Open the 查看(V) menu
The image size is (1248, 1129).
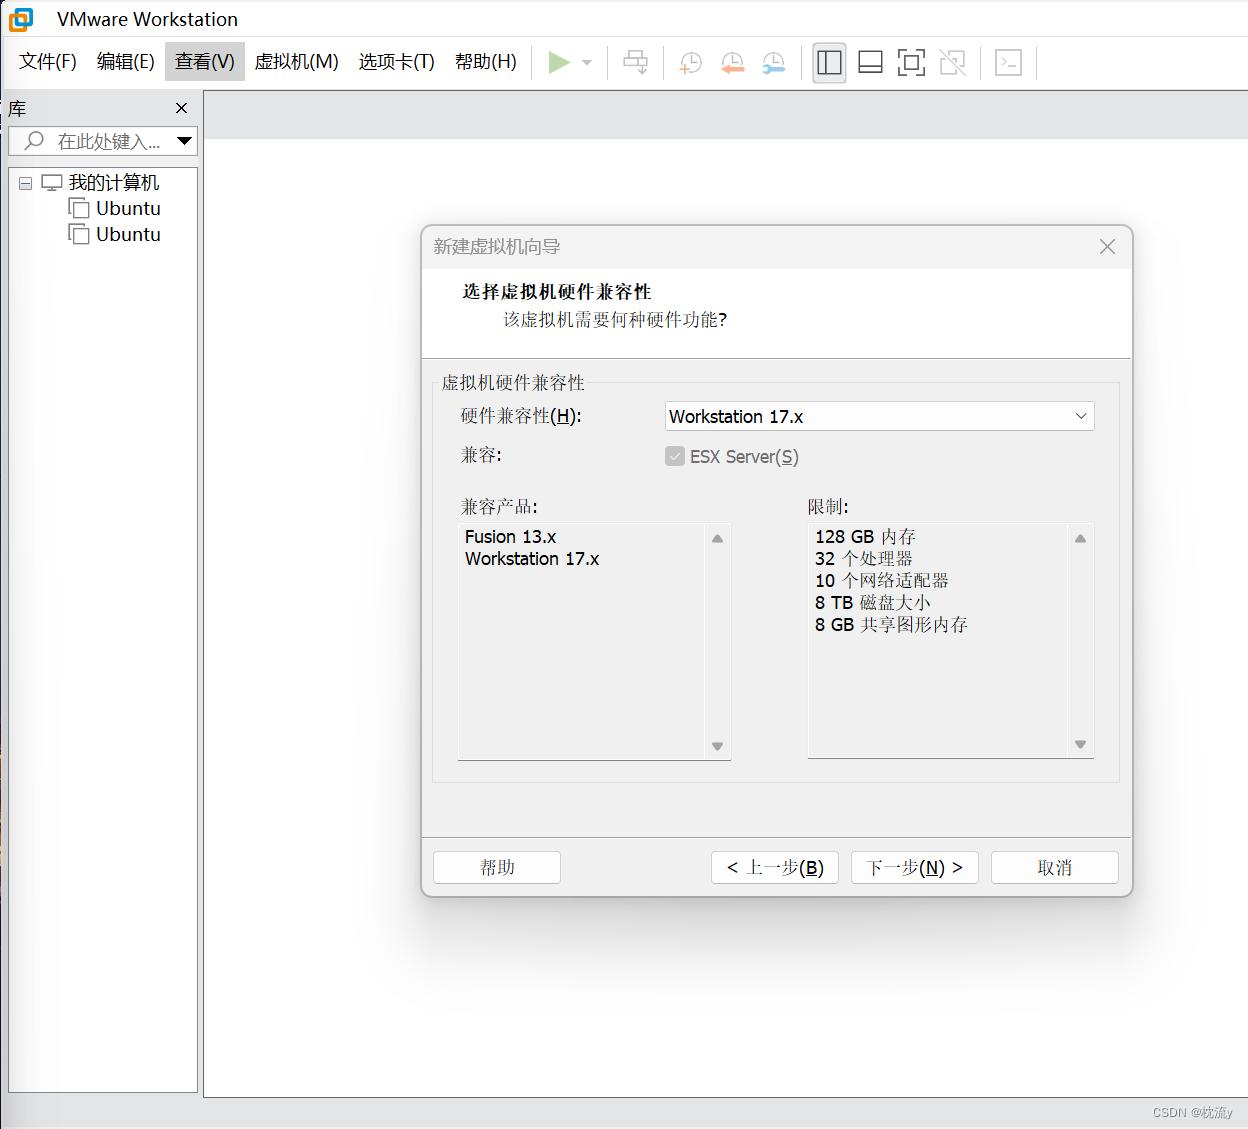[205, 62]
